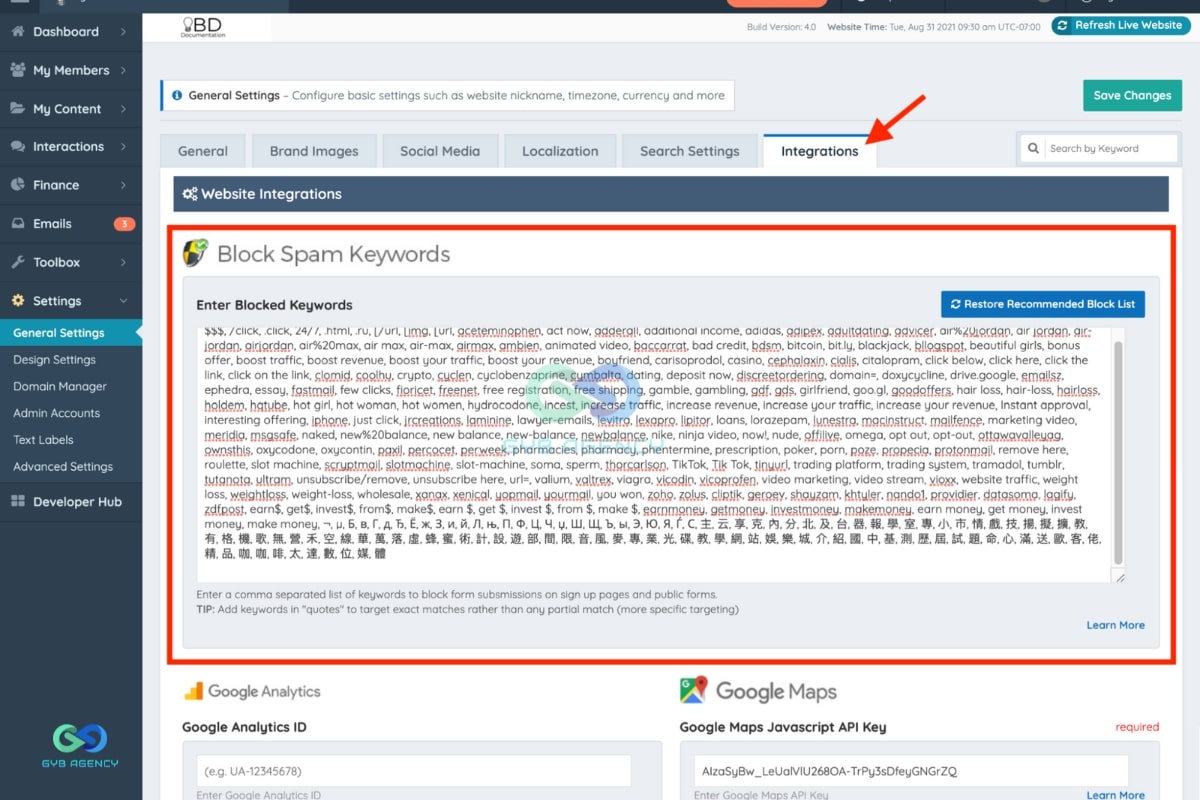Open Text Labels in the sidebar
The height and width of the screenshot is (800, 1200).
tap(43, 440)
